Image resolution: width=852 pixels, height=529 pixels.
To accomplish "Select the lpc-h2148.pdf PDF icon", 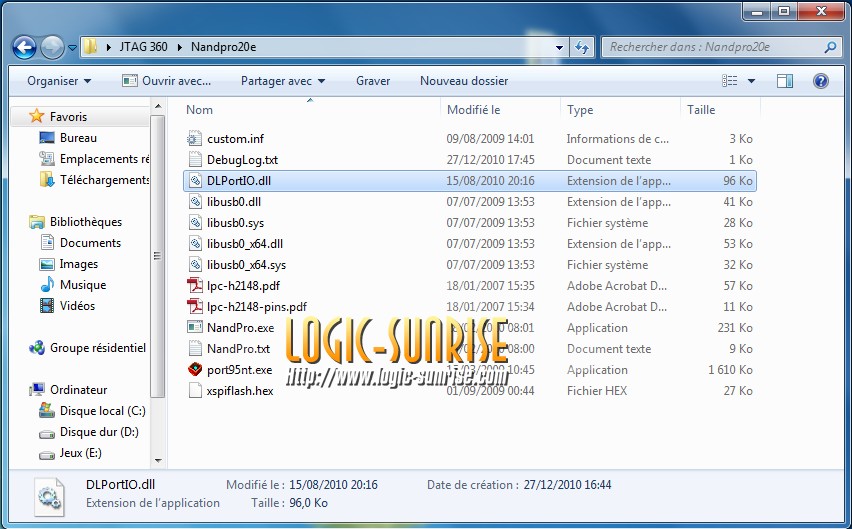I will (195, 286).
